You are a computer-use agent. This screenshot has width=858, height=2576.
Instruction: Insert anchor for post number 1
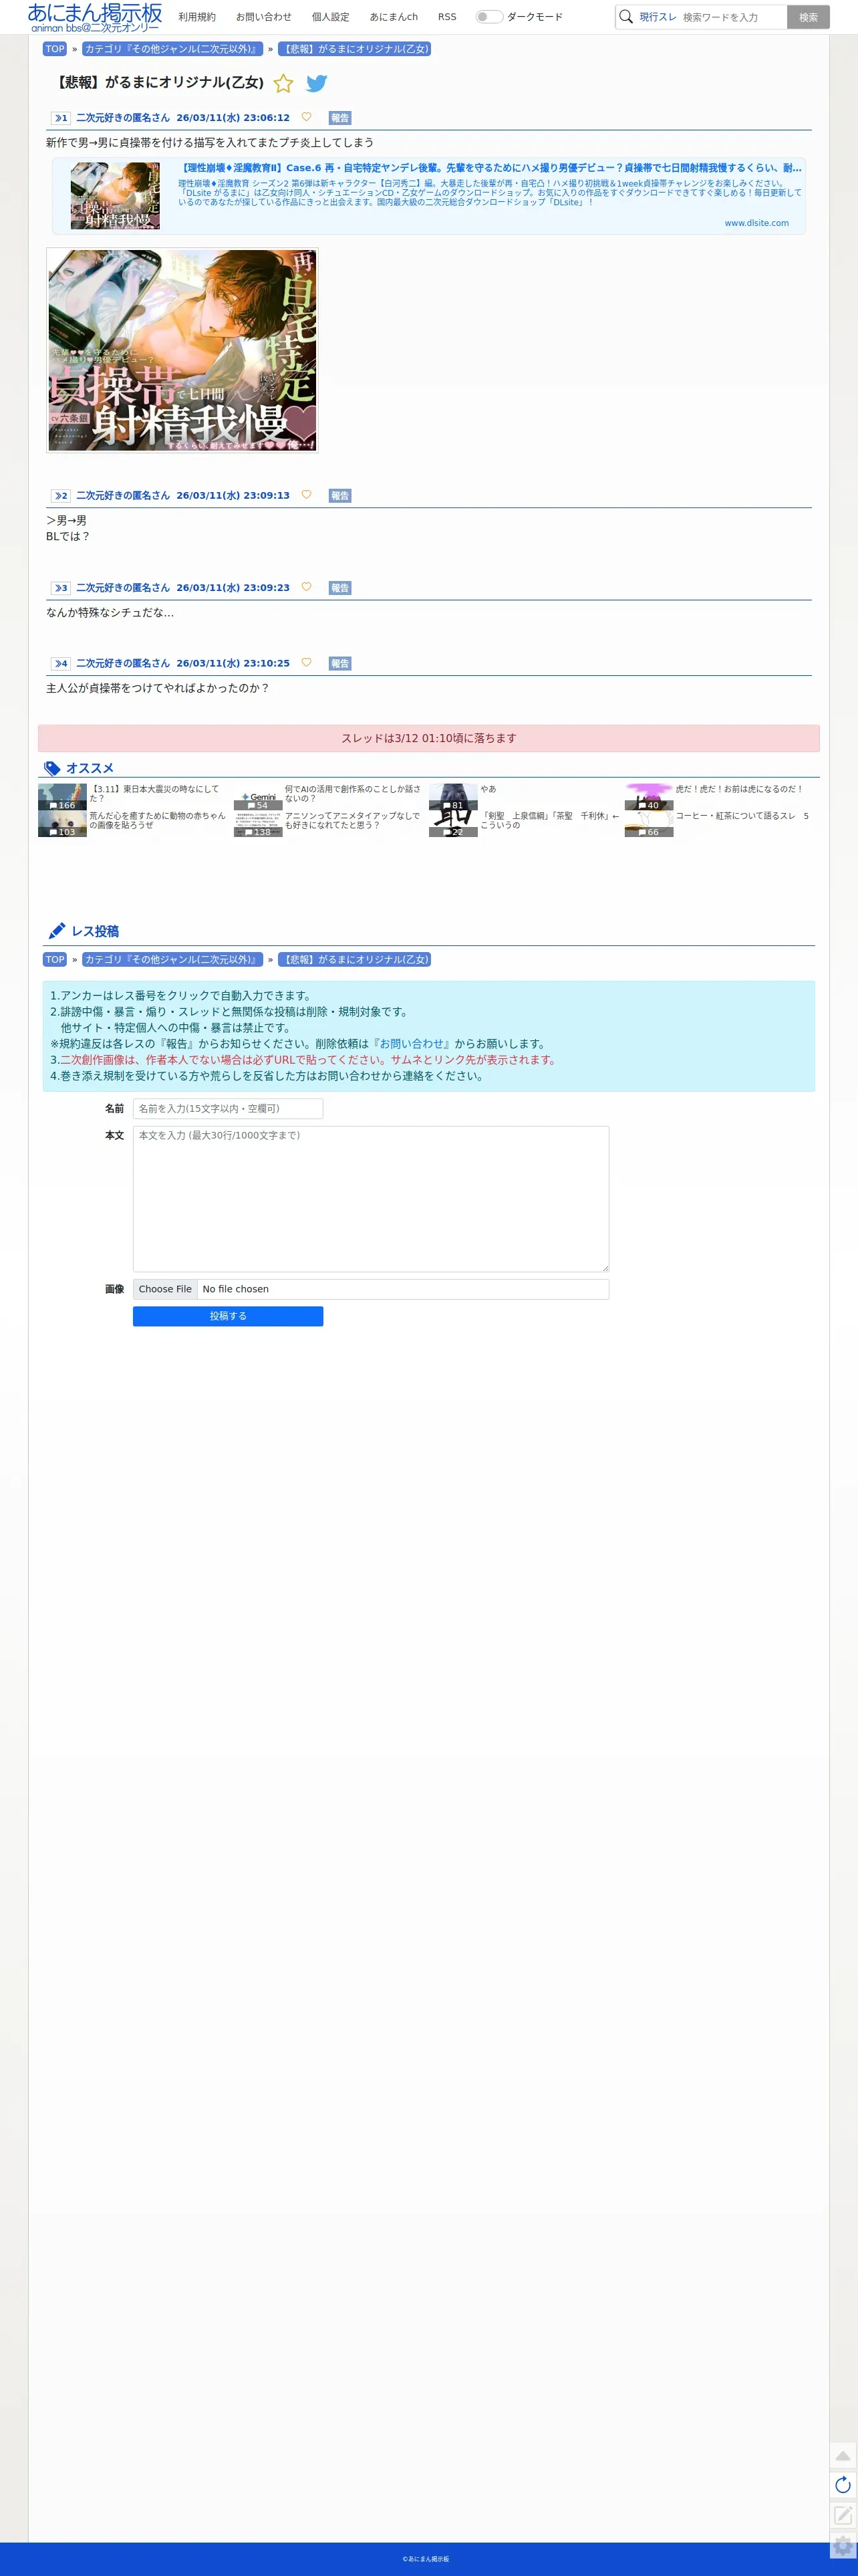point(61,118)
